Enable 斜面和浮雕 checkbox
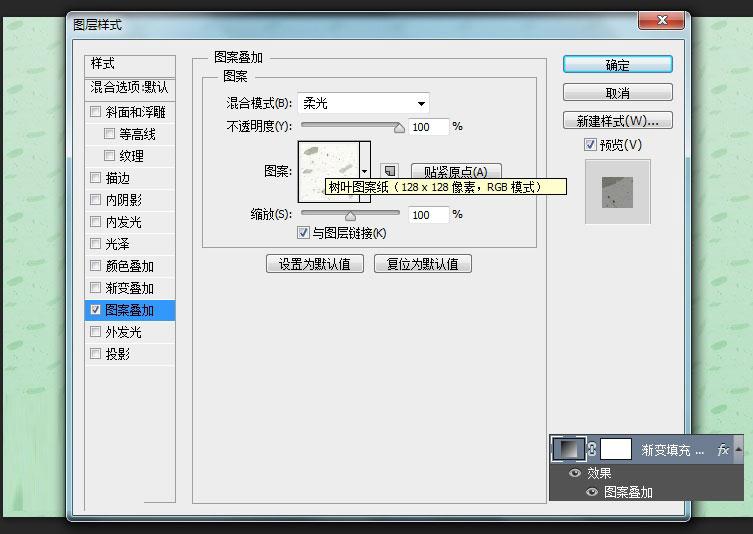Screen dimensions: 753x534 [x=95, y=112]
